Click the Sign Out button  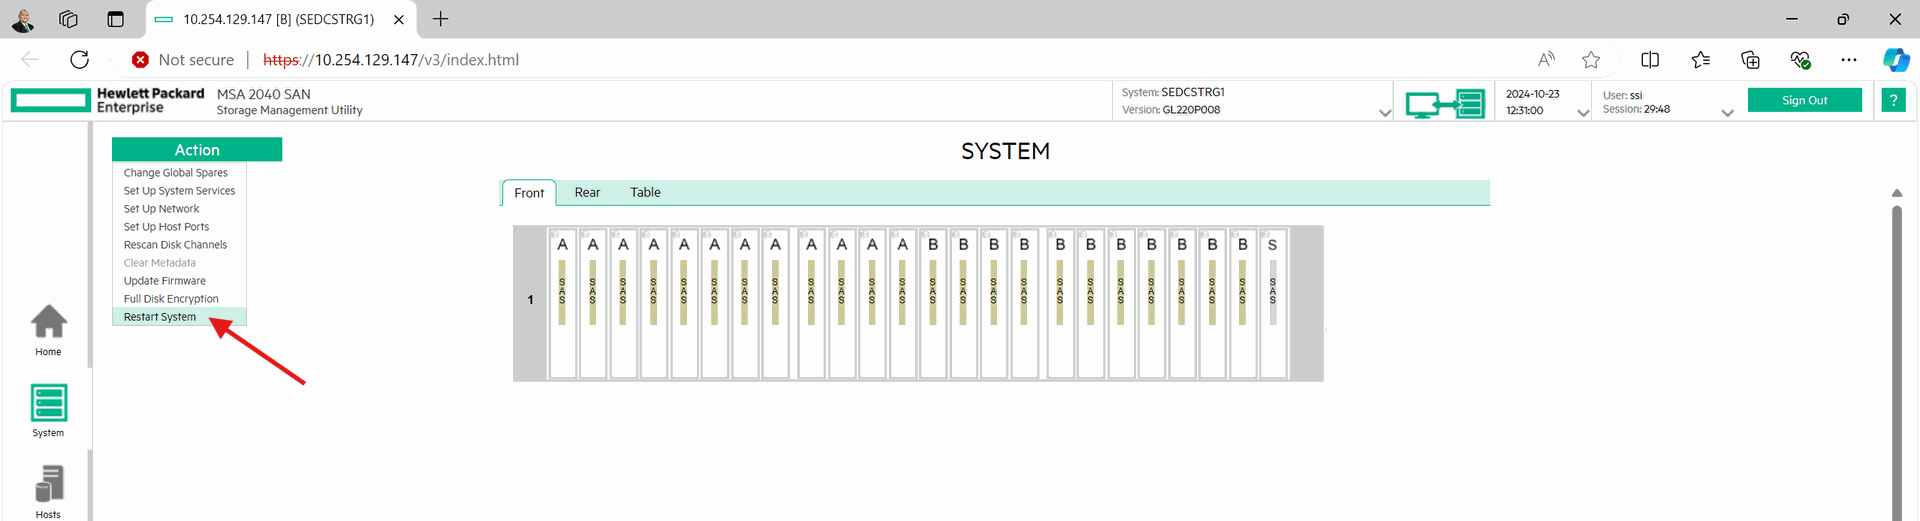[x=1804, y=100]
